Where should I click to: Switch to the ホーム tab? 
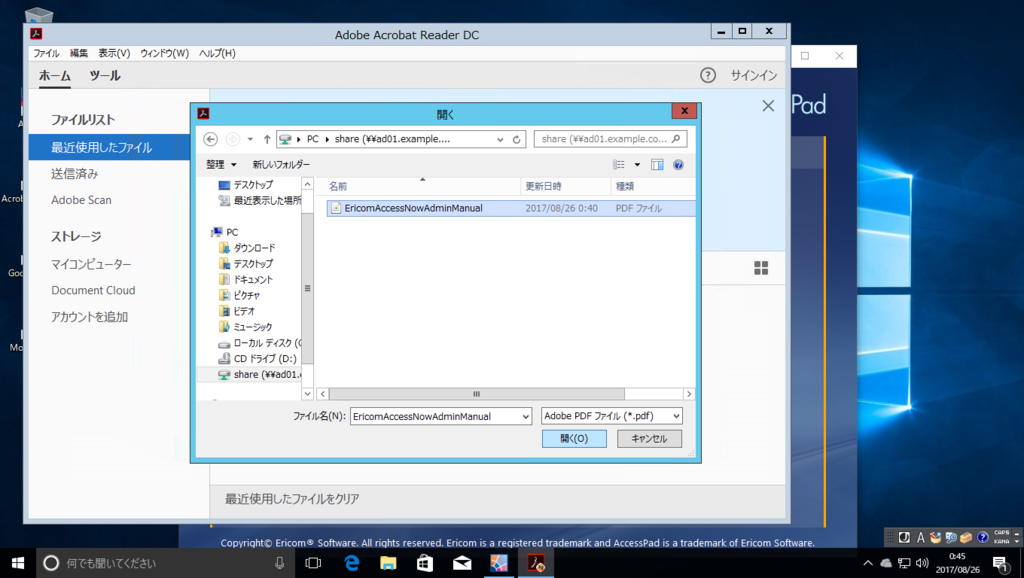point(55,75)
